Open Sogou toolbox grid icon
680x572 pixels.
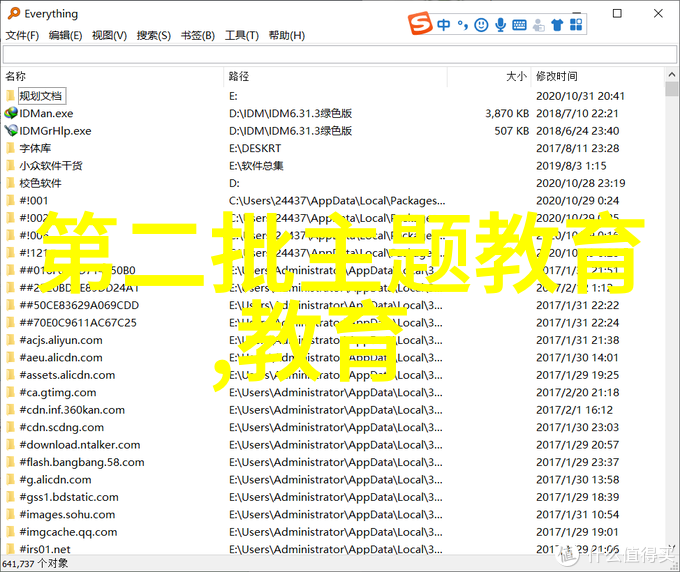(x=576, y=25)
